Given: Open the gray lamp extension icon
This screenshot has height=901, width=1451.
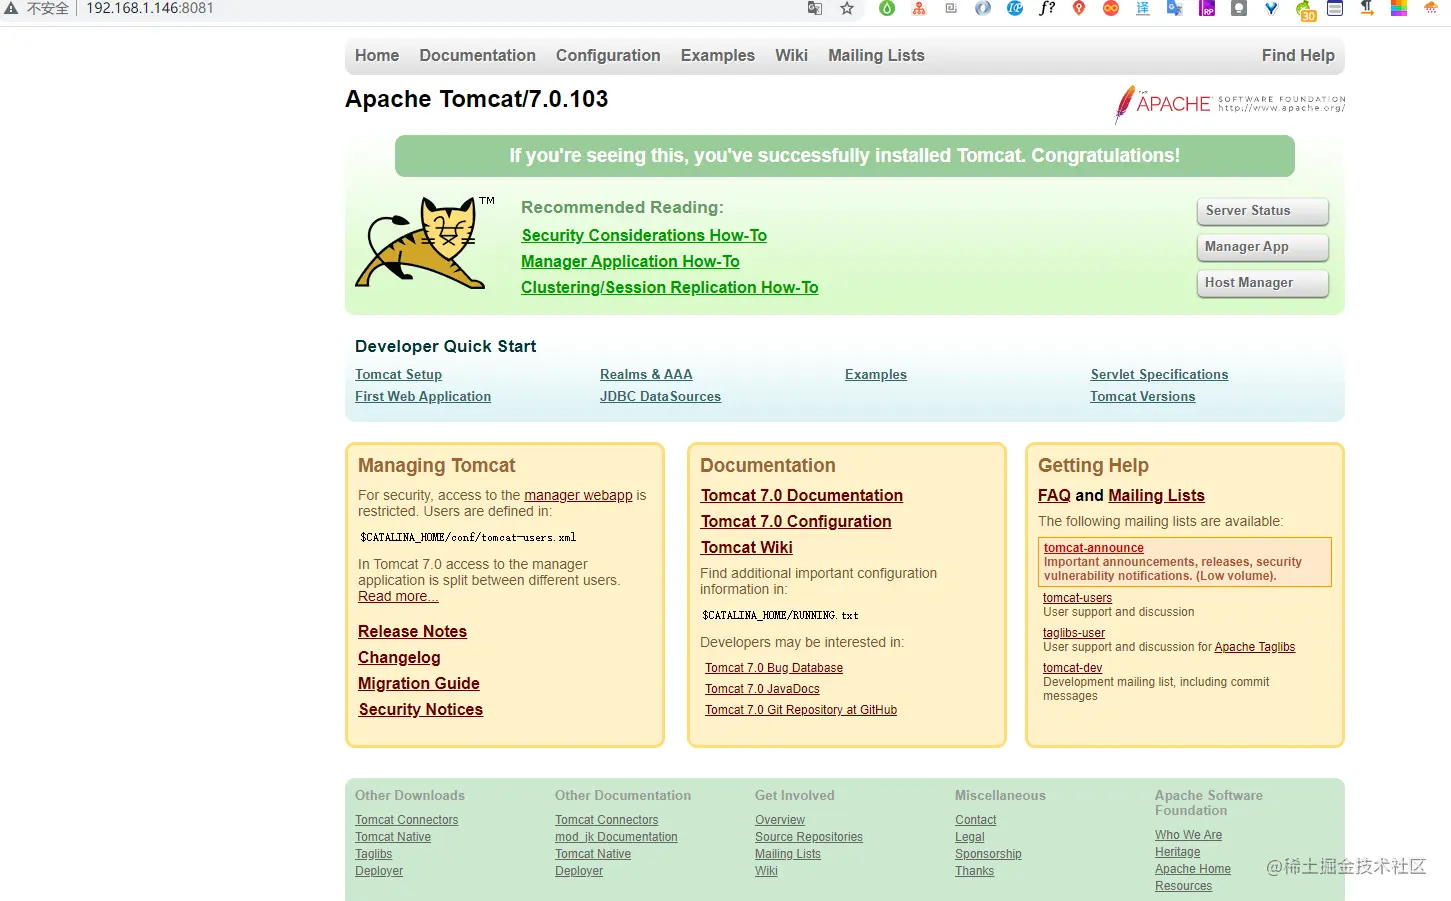Looking at the screenshot, I should (x=1239, y=8).
